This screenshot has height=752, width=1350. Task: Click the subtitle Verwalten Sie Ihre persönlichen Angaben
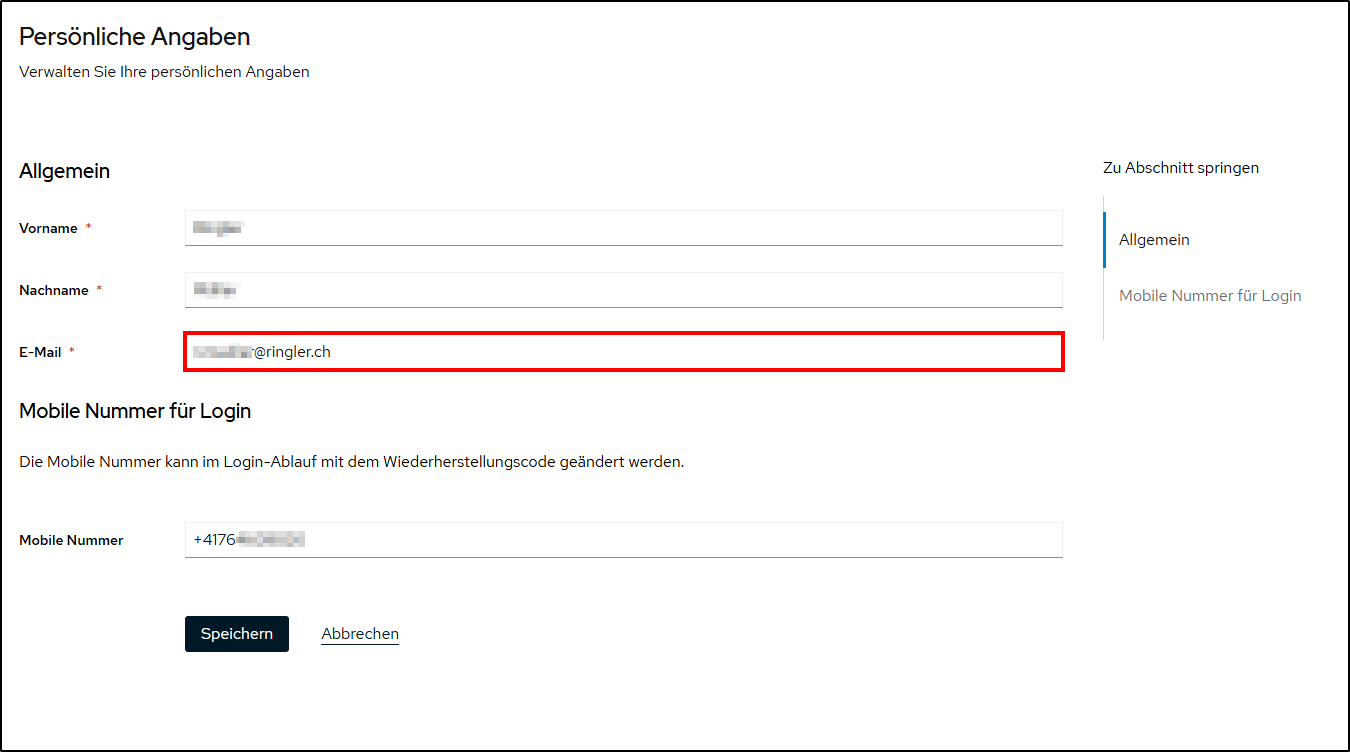click(164, 72)
